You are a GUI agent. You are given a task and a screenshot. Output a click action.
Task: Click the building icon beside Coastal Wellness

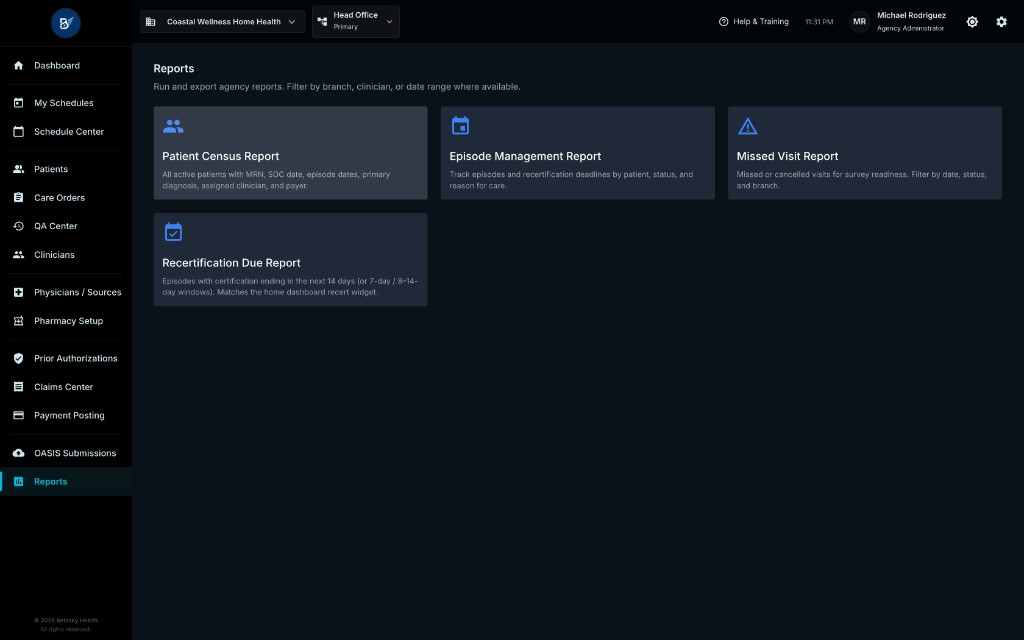[x=150, y=22]
